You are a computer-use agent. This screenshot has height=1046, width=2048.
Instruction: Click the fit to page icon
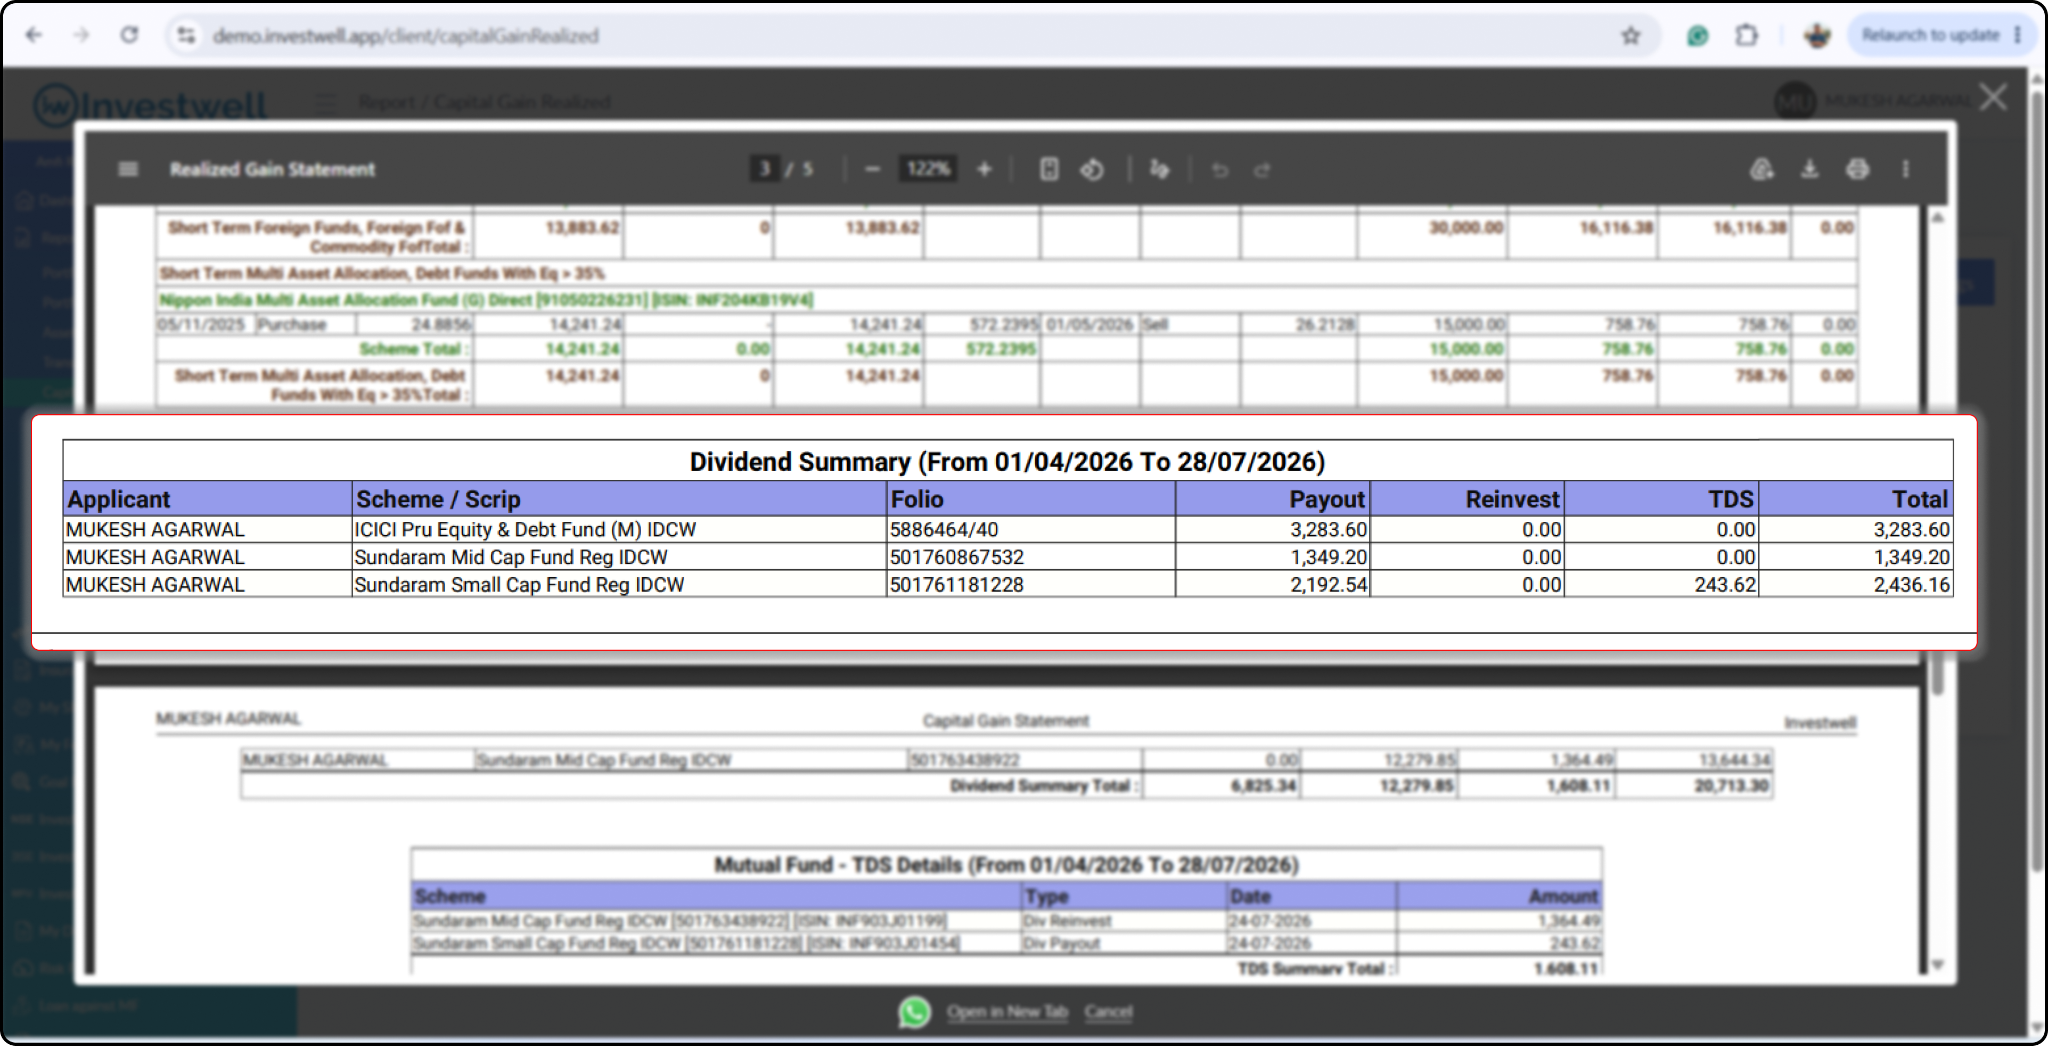pyautogui.click(x=1048, y=169)
